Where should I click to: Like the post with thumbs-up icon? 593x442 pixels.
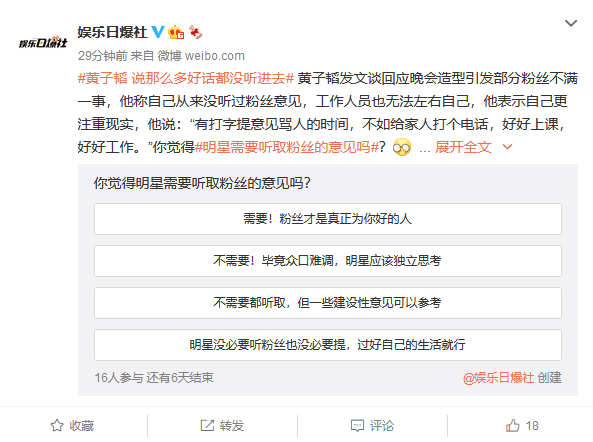[x=512, y=425]
